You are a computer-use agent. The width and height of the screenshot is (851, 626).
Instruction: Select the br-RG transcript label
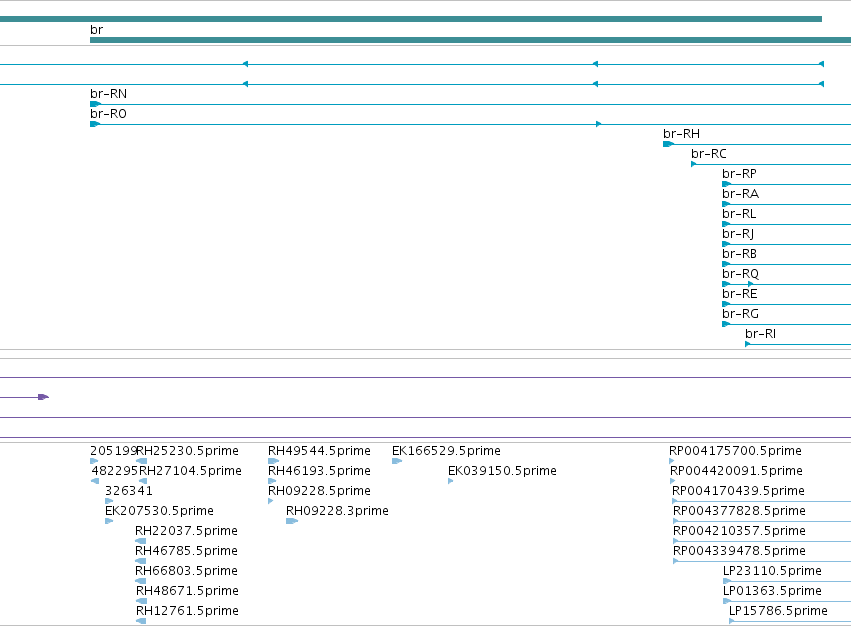(740, 314)
